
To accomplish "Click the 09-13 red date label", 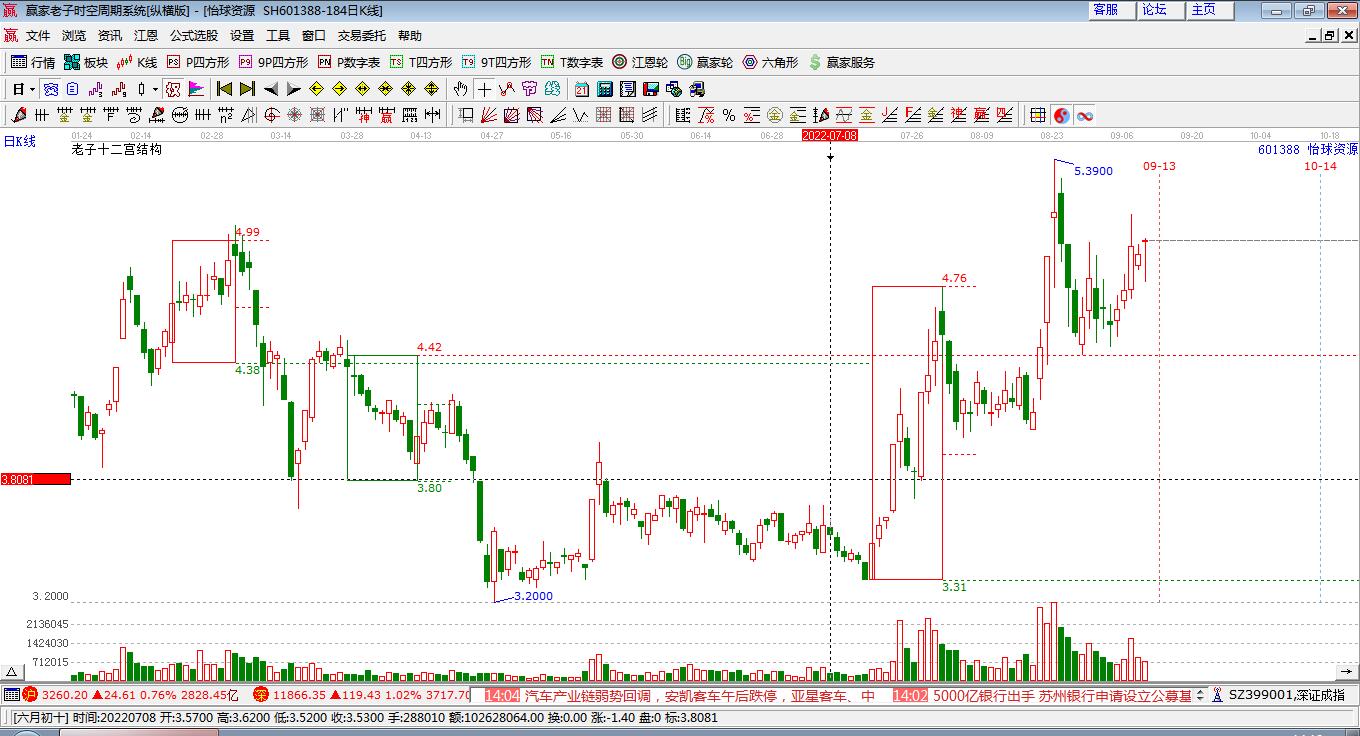I will click(x=1159, y=166).
